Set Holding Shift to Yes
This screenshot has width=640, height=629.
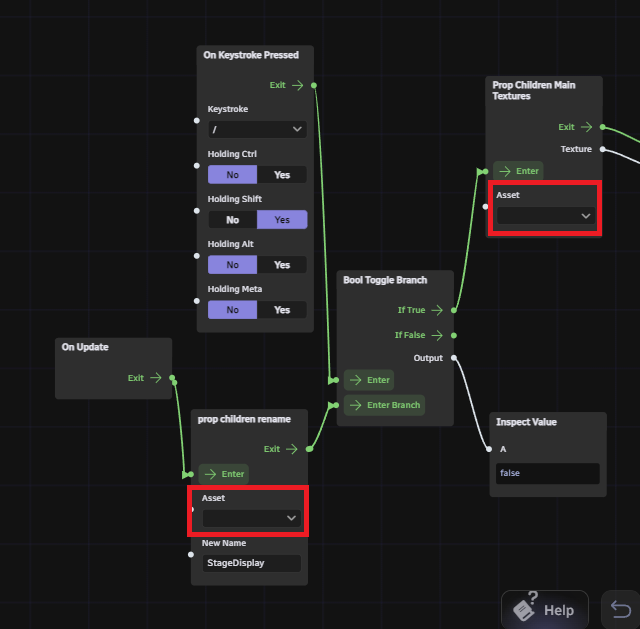point(282,220)
